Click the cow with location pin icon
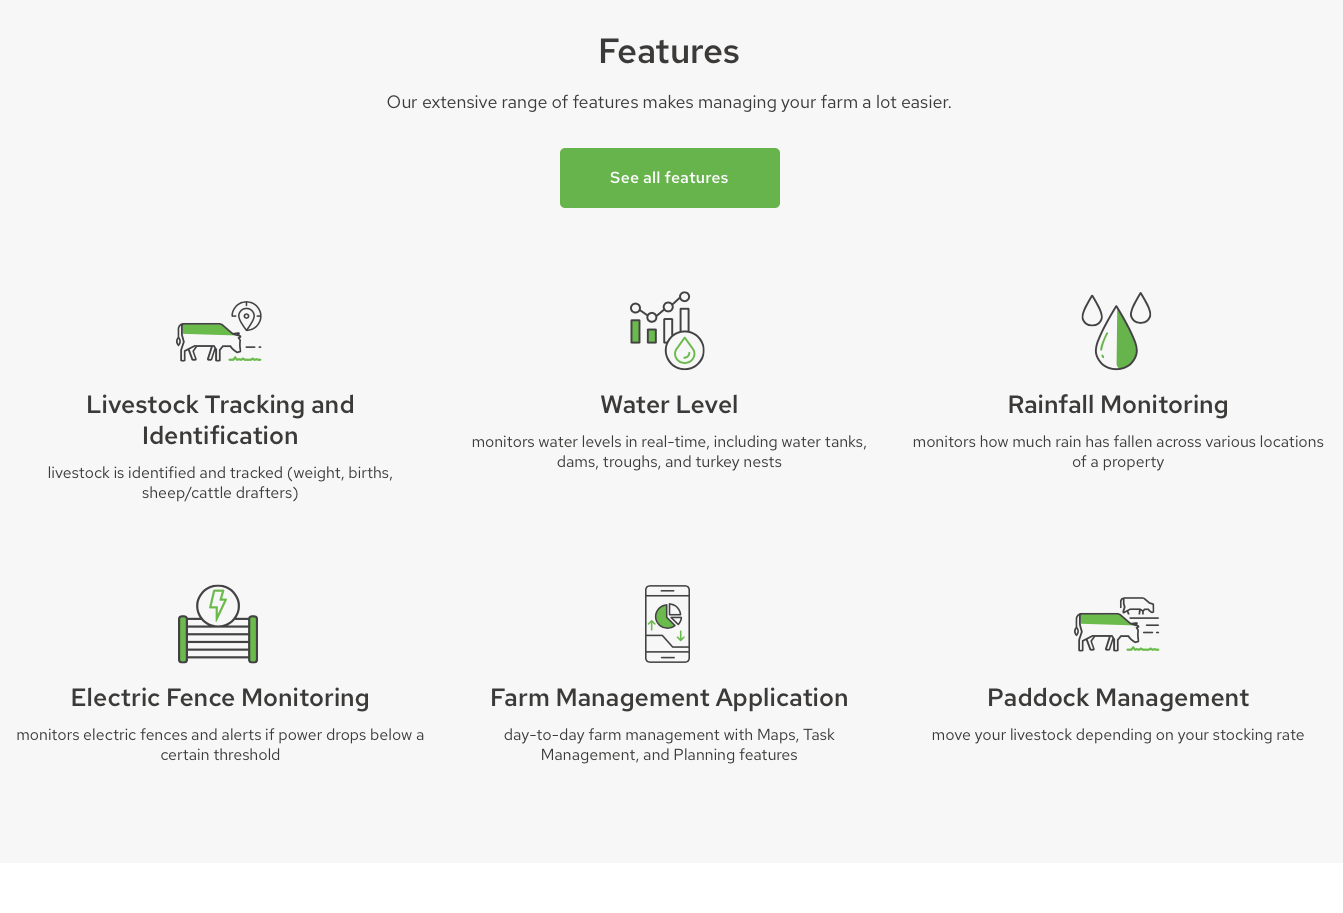 pyautogui.click(x=219, y=332)
